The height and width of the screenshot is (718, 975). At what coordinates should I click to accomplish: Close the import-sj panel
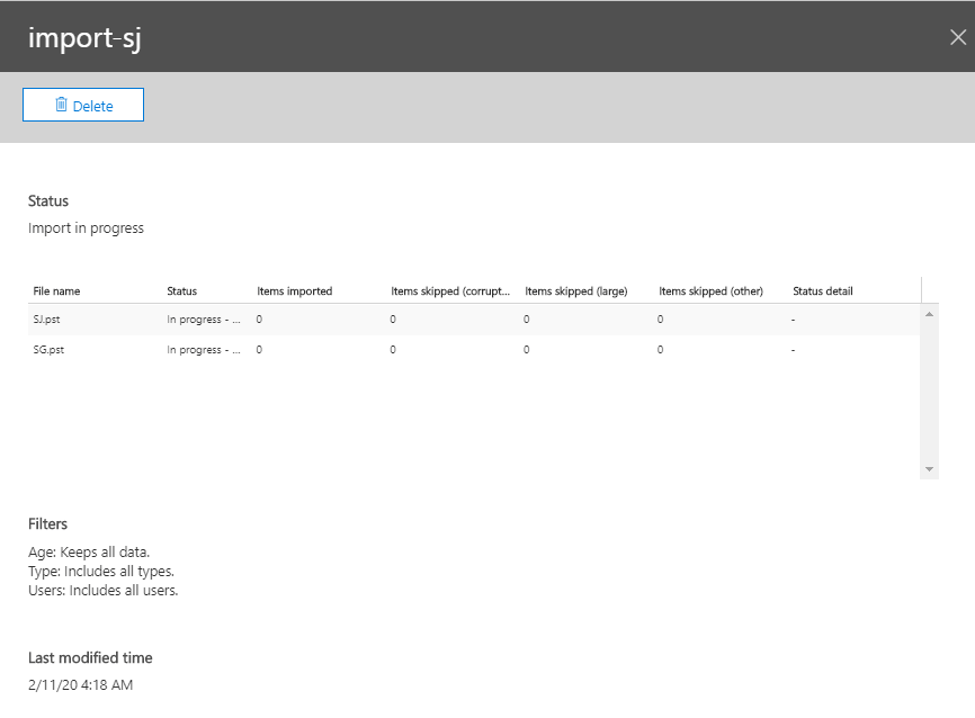tap(957, 37)
